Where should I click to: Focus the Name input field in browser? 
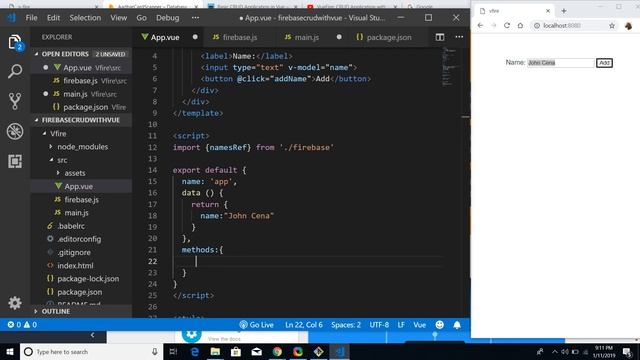[560, 63]
